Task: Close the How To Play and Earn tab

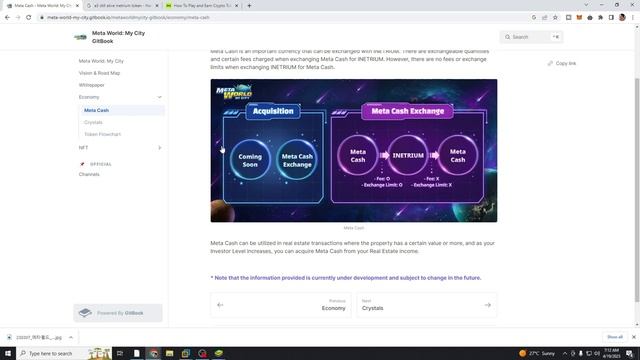Action: [236, 6]
